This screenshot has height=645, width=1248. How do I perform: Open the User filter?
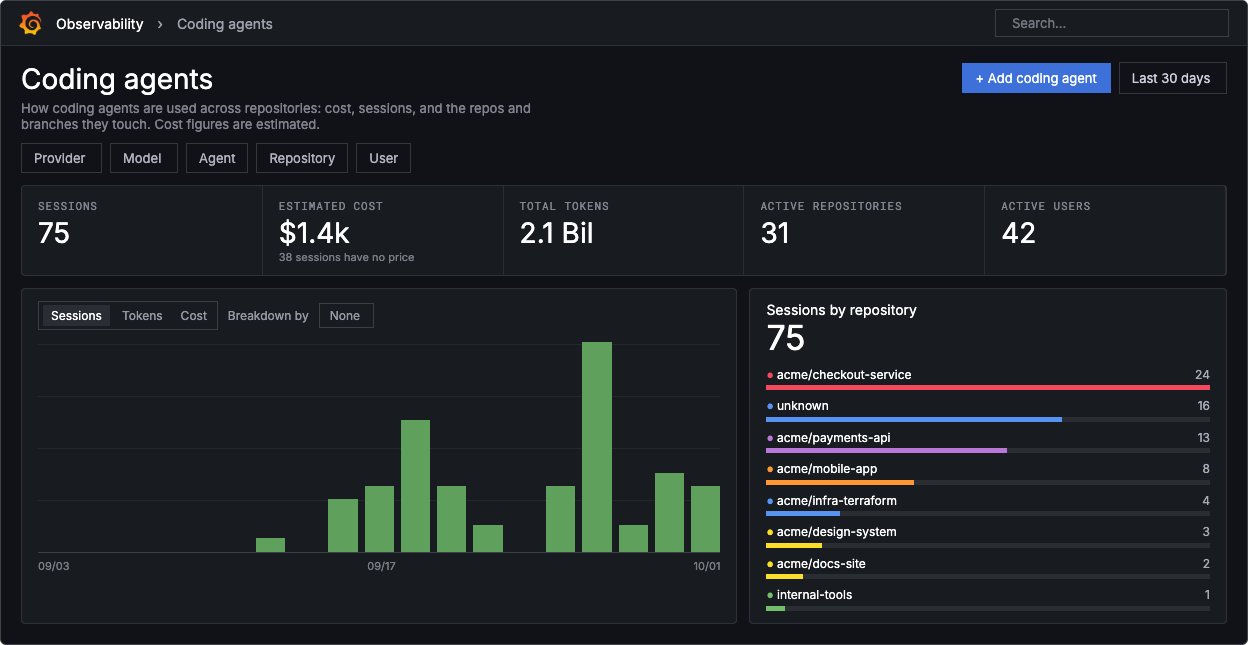[x=383, y=158]
